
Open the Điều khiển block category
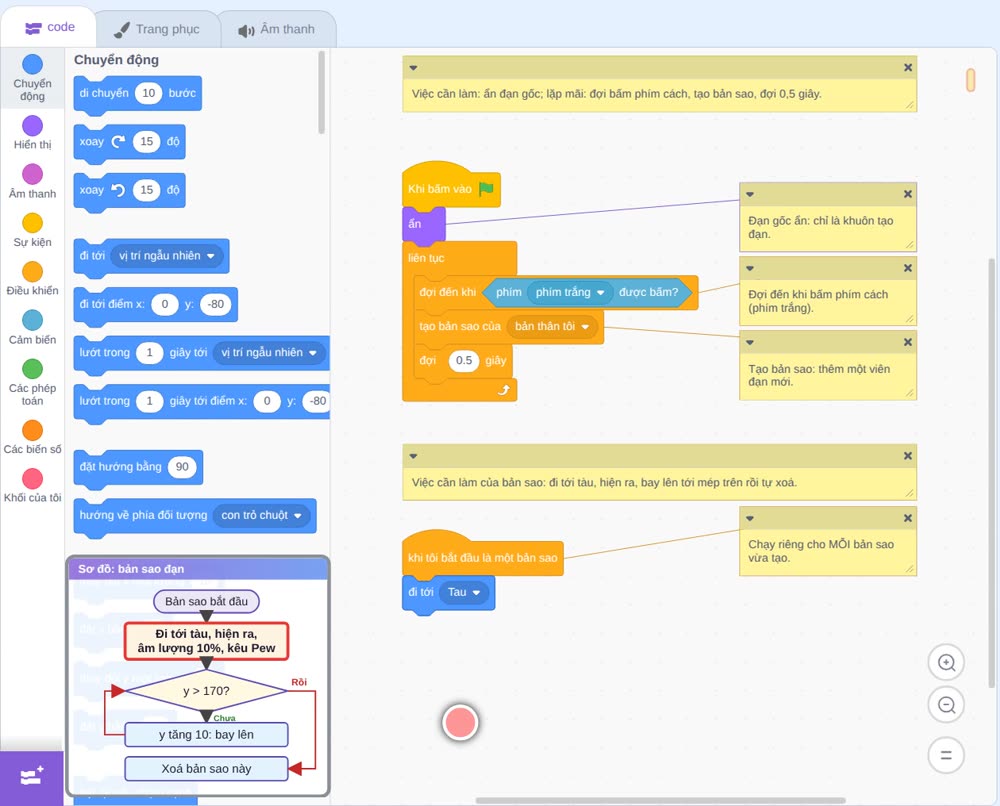point(32,279)
